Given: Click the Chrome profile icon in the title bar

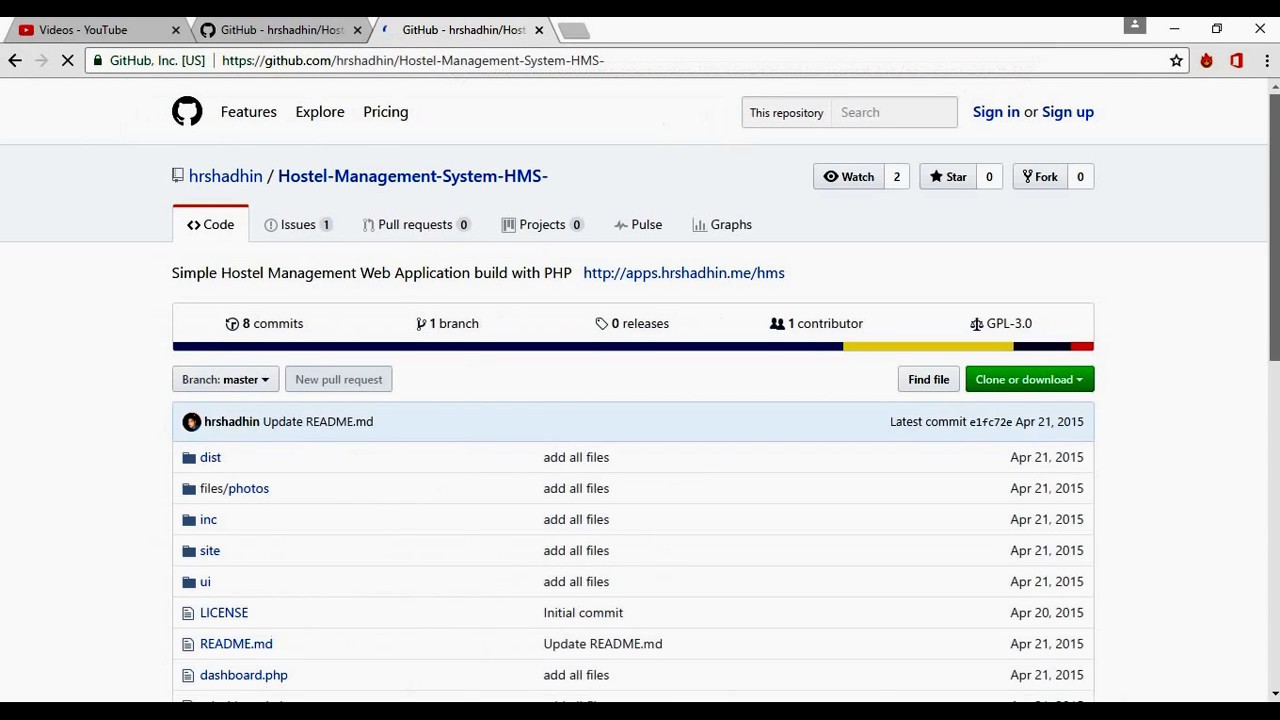Looking at the screenshot, I should (1134, 26).
